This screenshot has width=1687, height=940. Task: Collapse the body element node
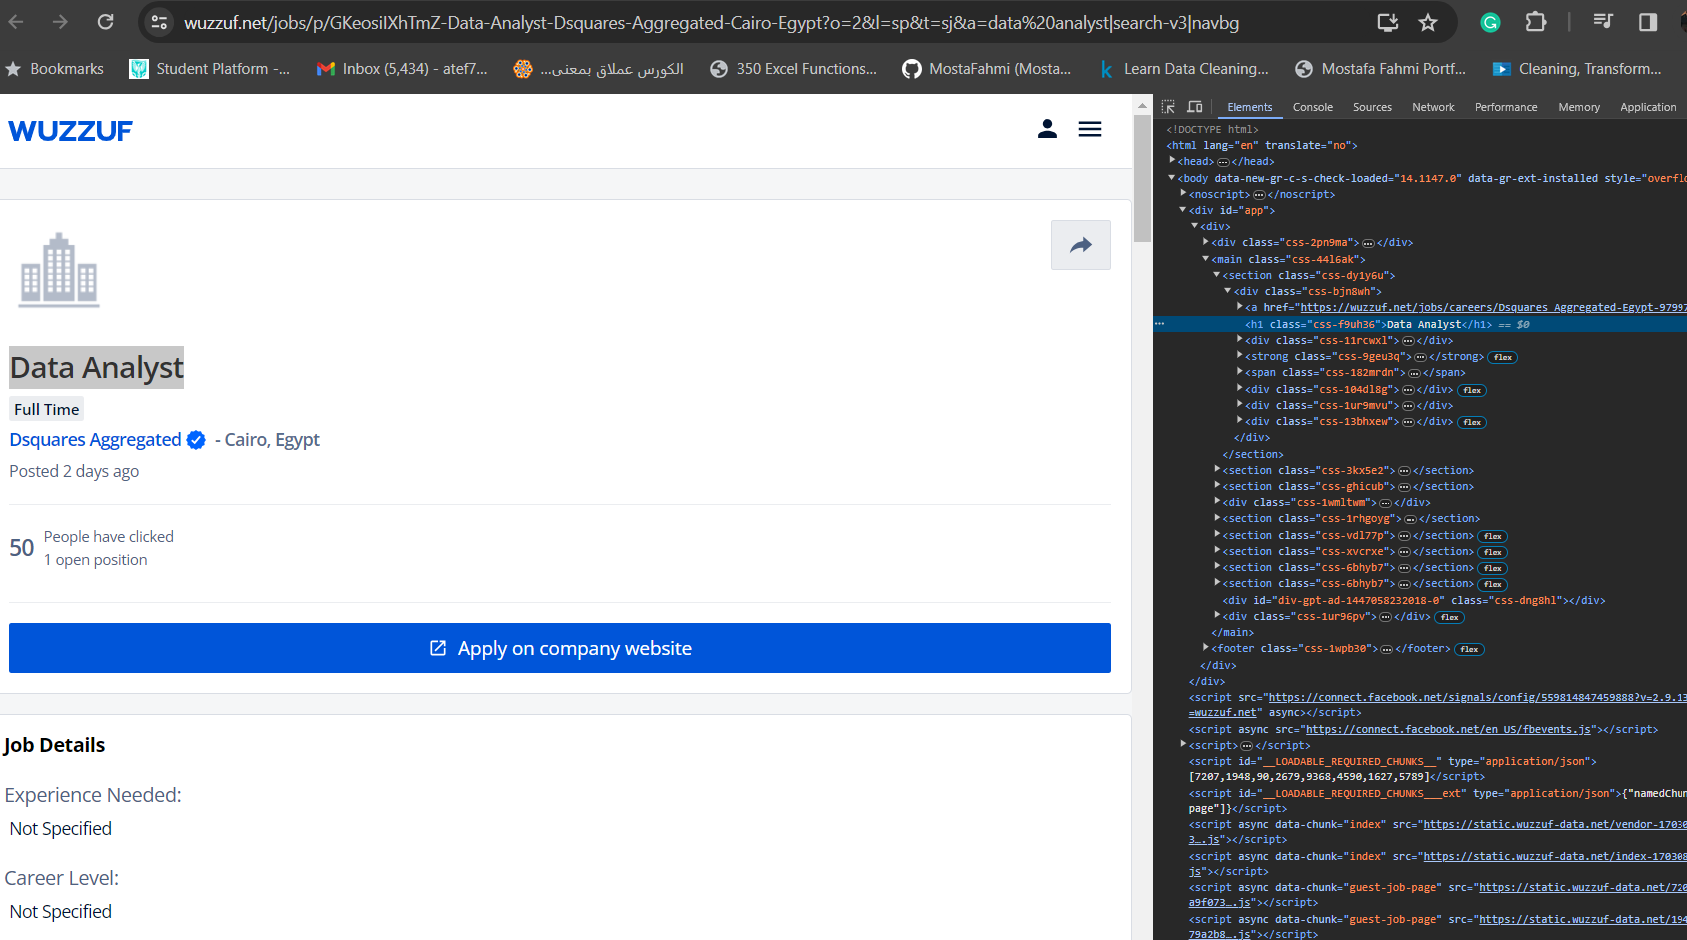pyautogui.click(x=1172, y=178)
